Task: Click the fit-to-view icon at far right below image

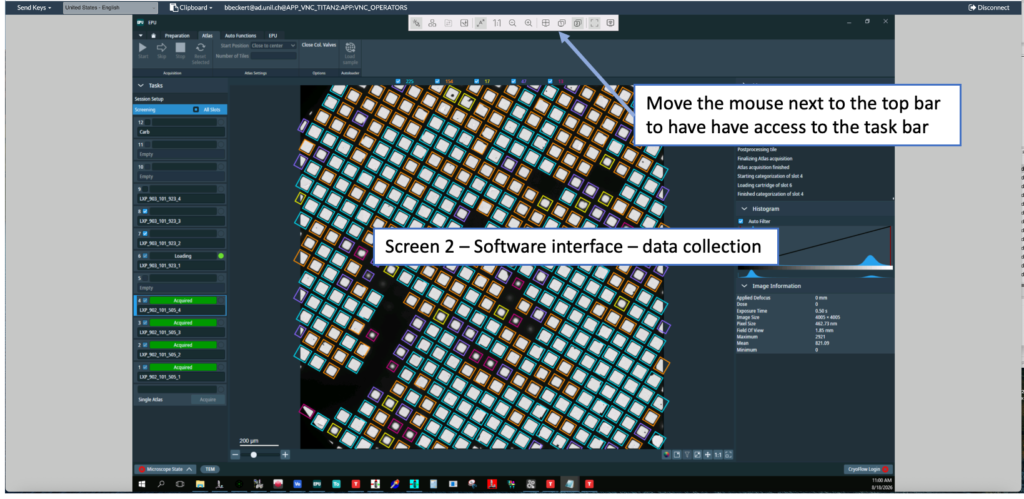Action: click(729, 455)
